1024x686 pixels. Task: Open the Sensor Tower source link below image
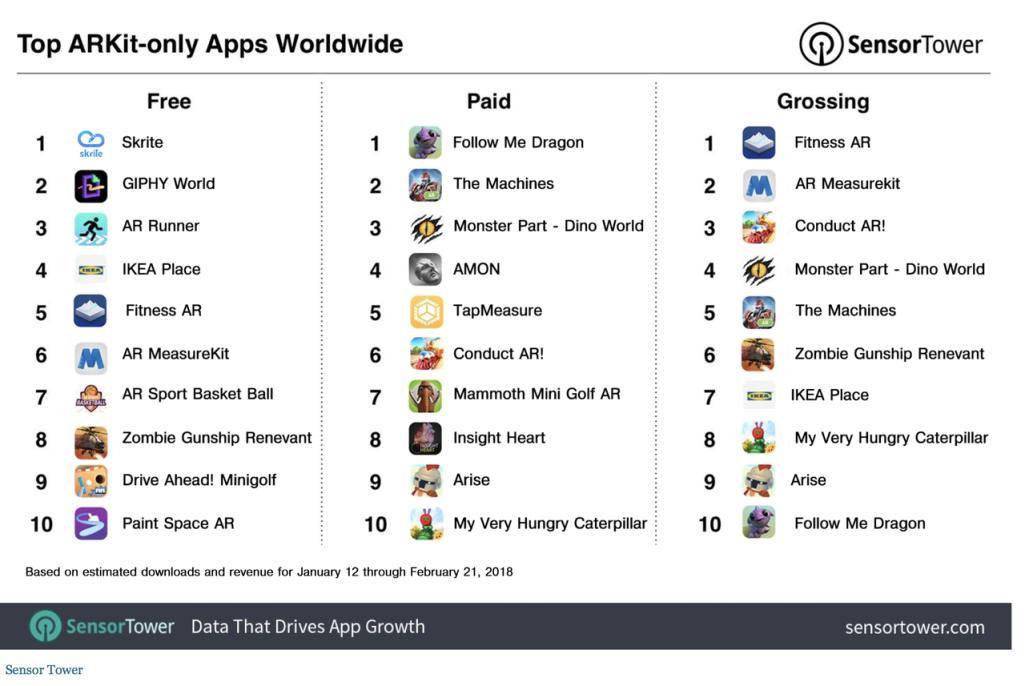point(44,670)
